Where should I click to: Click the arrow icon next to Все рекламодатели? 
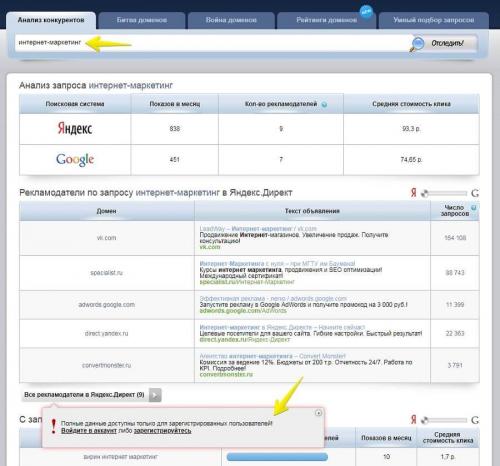tap(155, 395)
